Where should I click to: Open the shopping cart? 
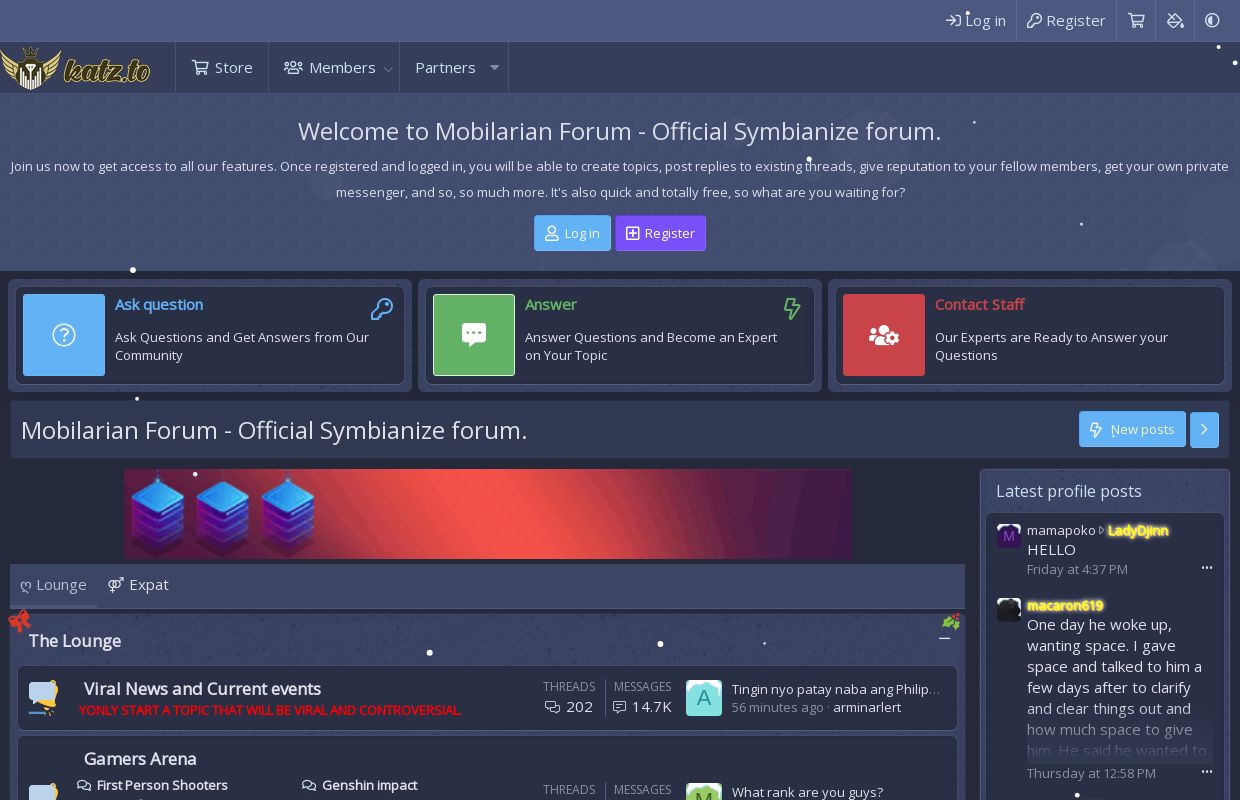[1136, 20]
